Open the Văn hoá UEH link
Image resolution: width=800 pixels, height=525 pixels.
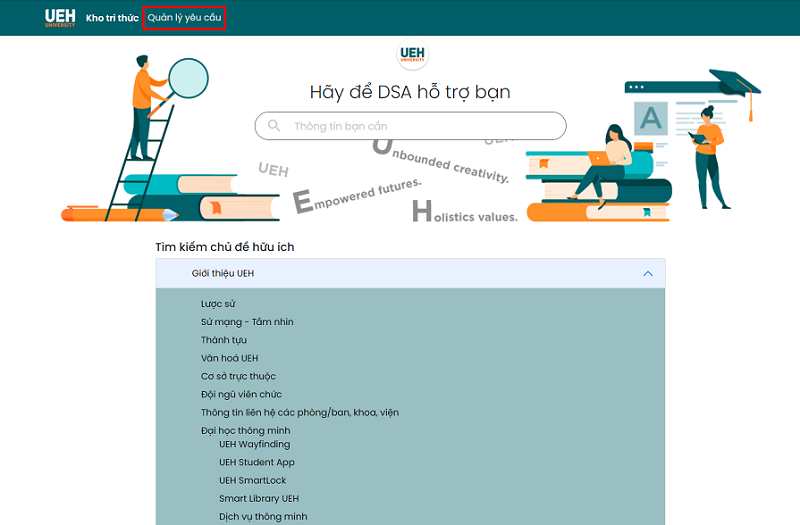pos(229,358)
